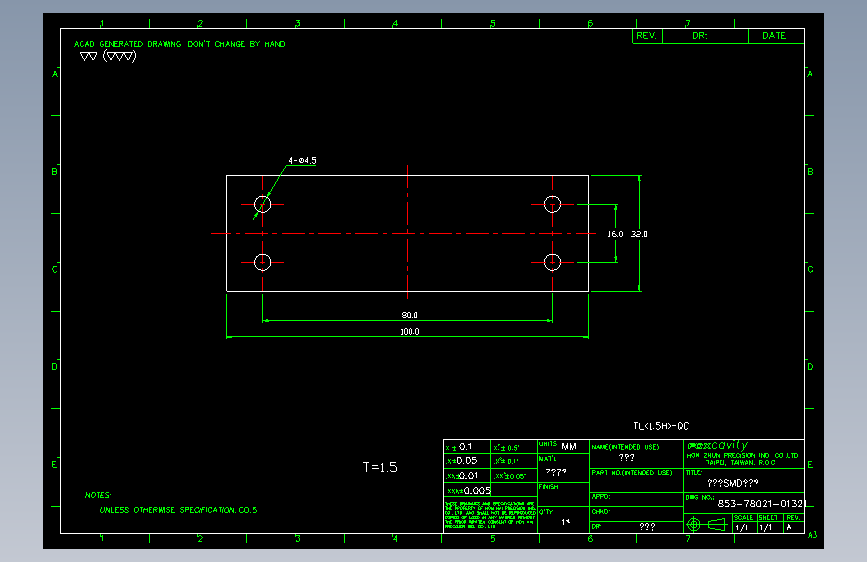Screen dimensions: 867x562
Task: Click the UNITS MM cell
Action: [563, 446]
